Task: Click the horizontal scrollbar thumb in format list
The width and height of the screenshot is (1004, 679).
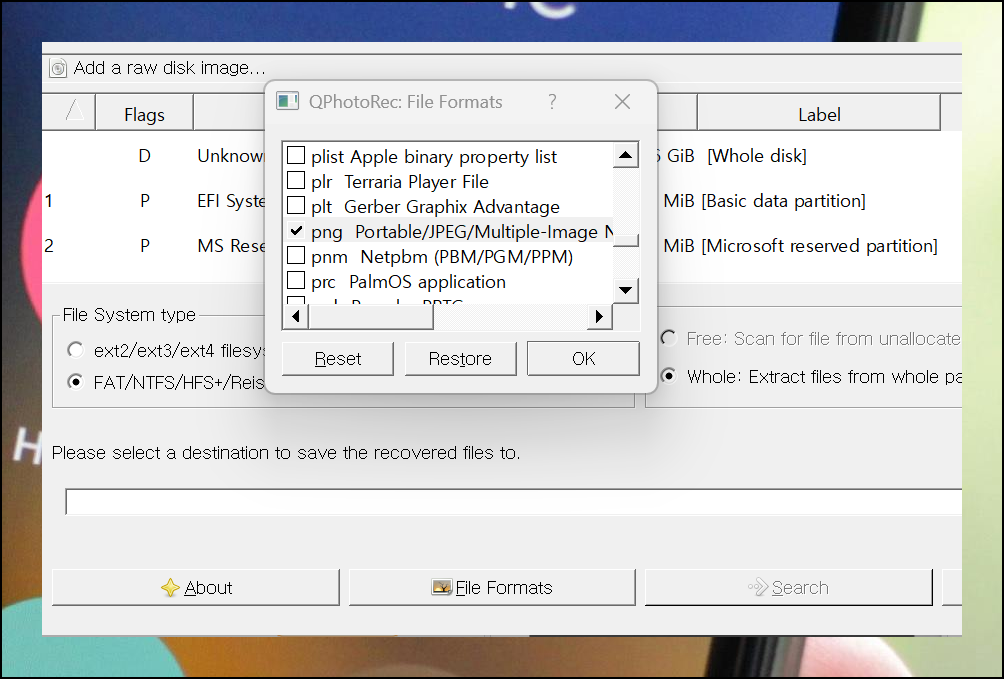Action: (371, 316)
